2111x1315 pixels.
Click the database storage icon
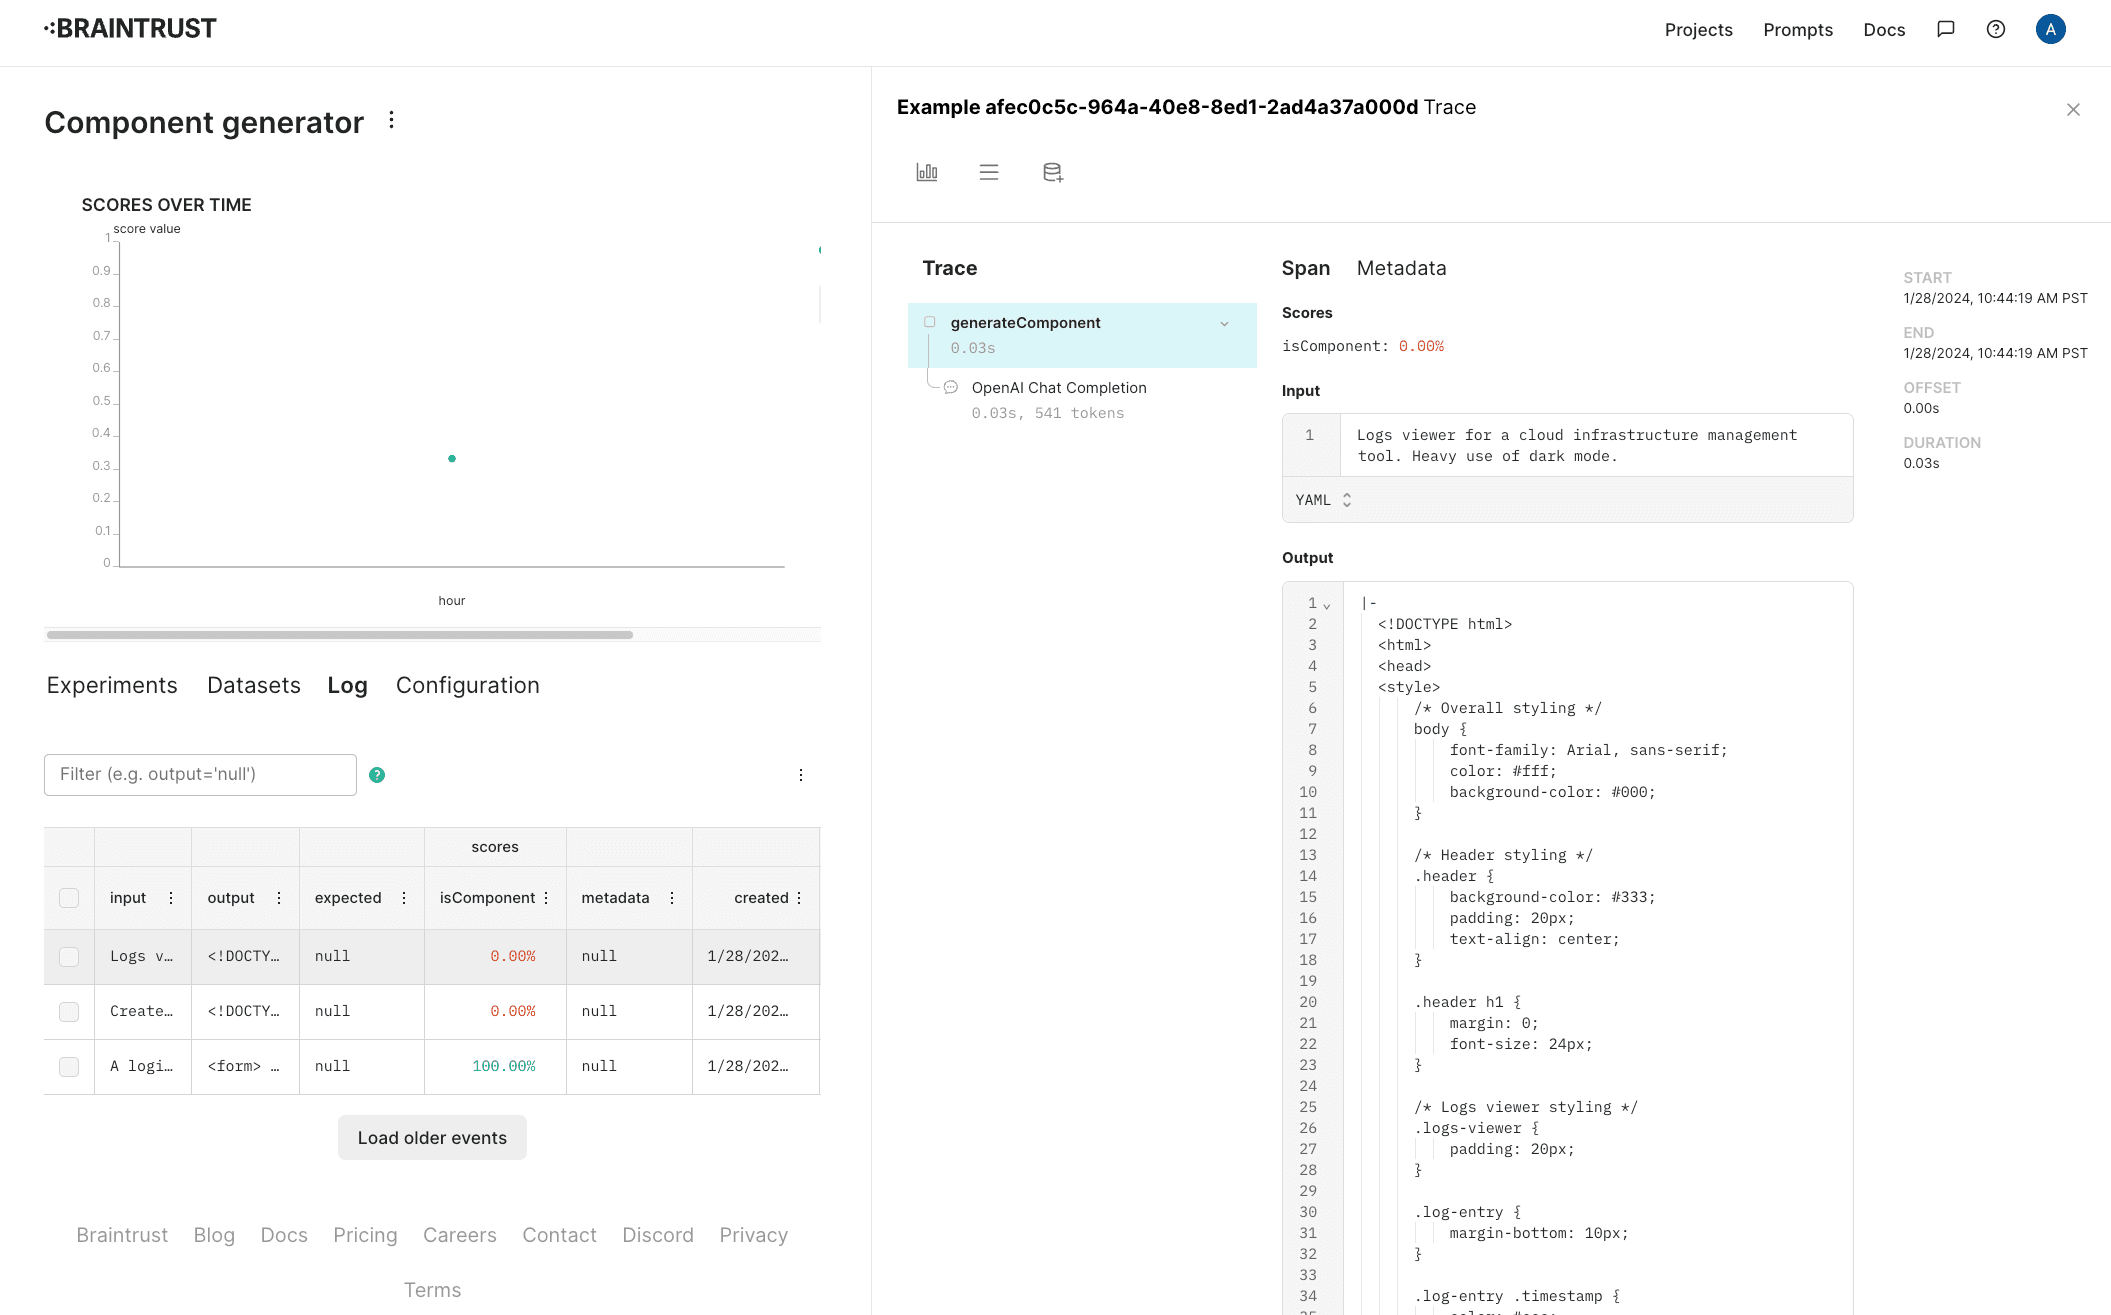(1052, 173)
